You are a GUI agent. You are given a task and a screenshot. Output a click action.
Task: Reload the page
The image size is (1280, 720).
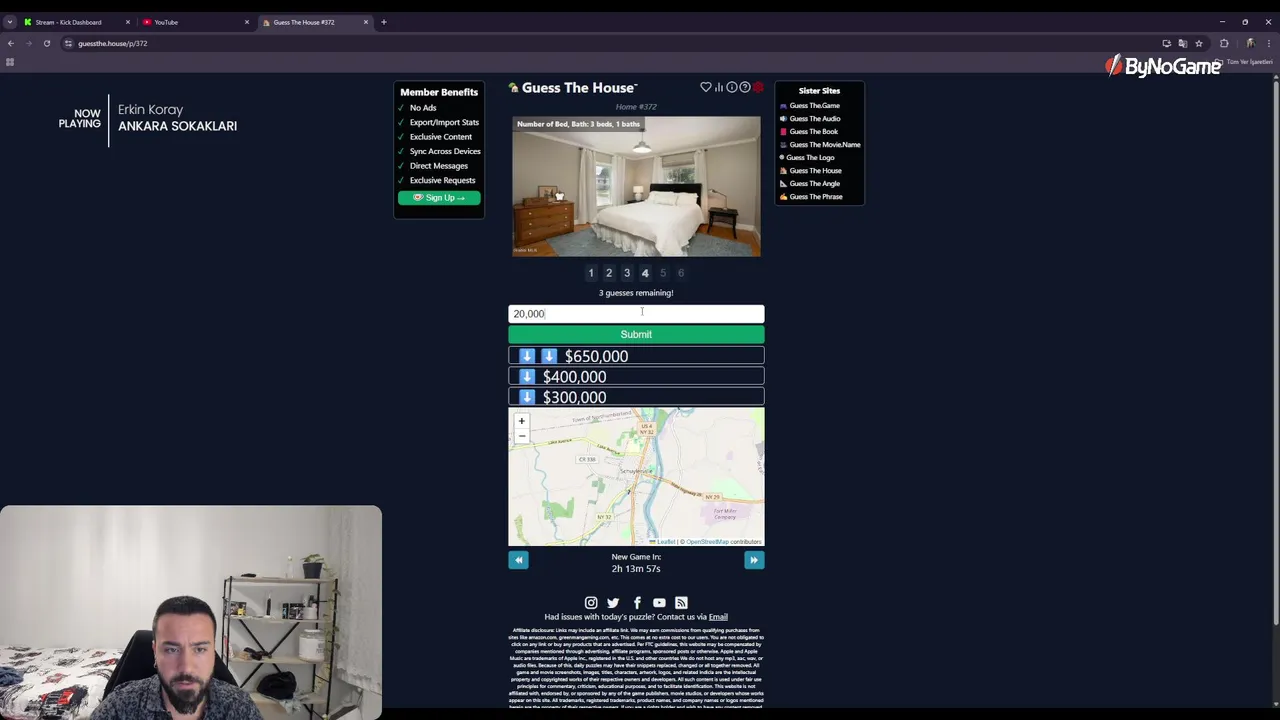tap(46, 43)
